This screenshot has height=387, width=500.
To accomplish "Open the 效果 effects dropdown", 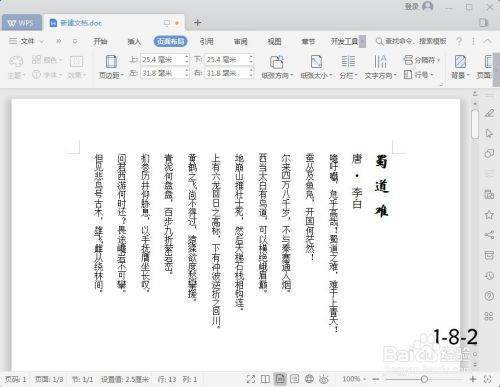I will click(x=77, y=67).
